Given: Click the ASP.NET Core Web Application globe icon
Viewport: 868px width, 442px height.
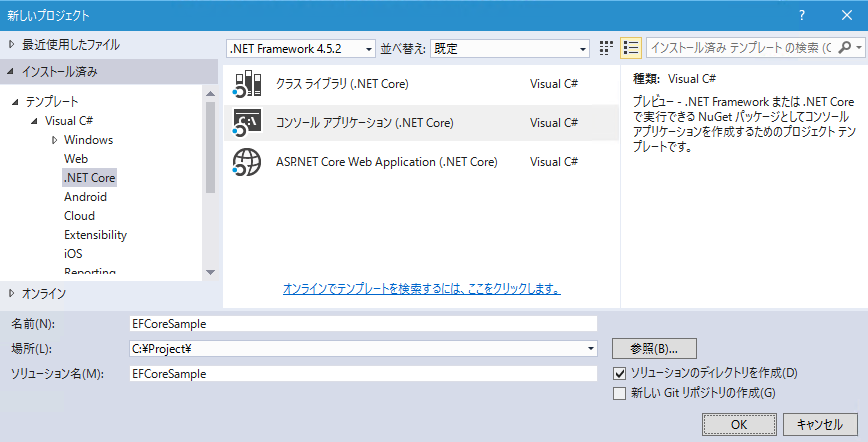Looking at the screenshot, I should 247,162.
